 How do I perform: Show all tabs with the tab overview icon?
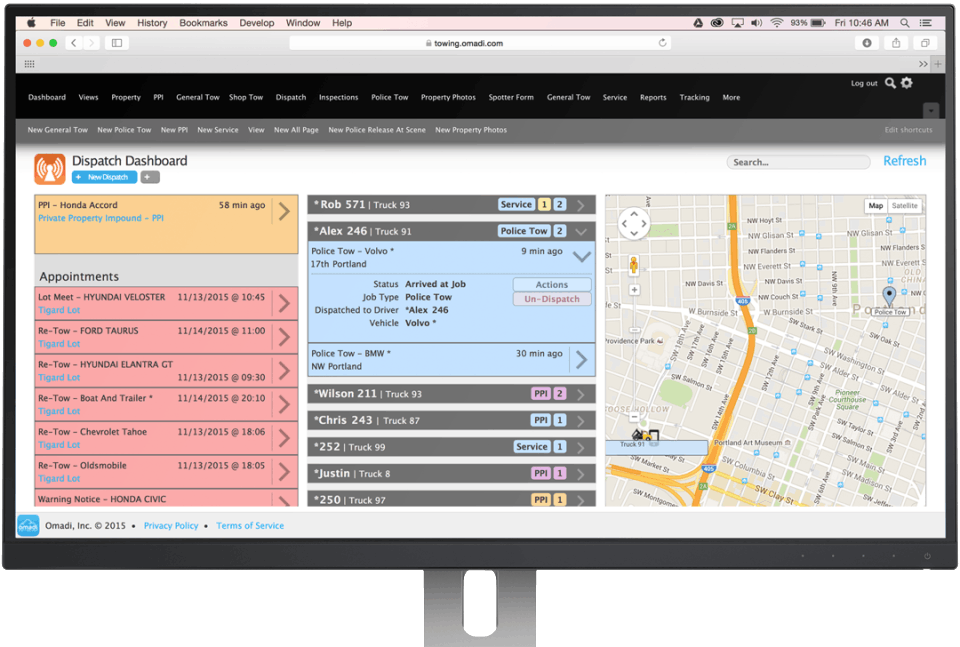[x=925, y=43]
